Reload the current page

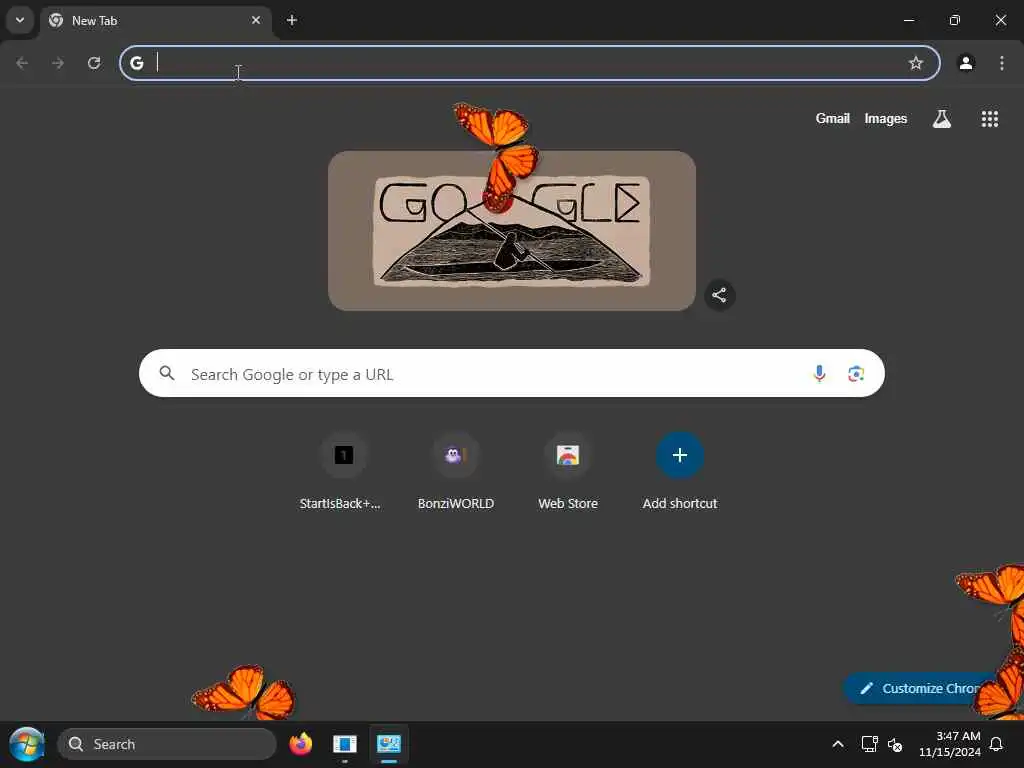click(94, 63)
